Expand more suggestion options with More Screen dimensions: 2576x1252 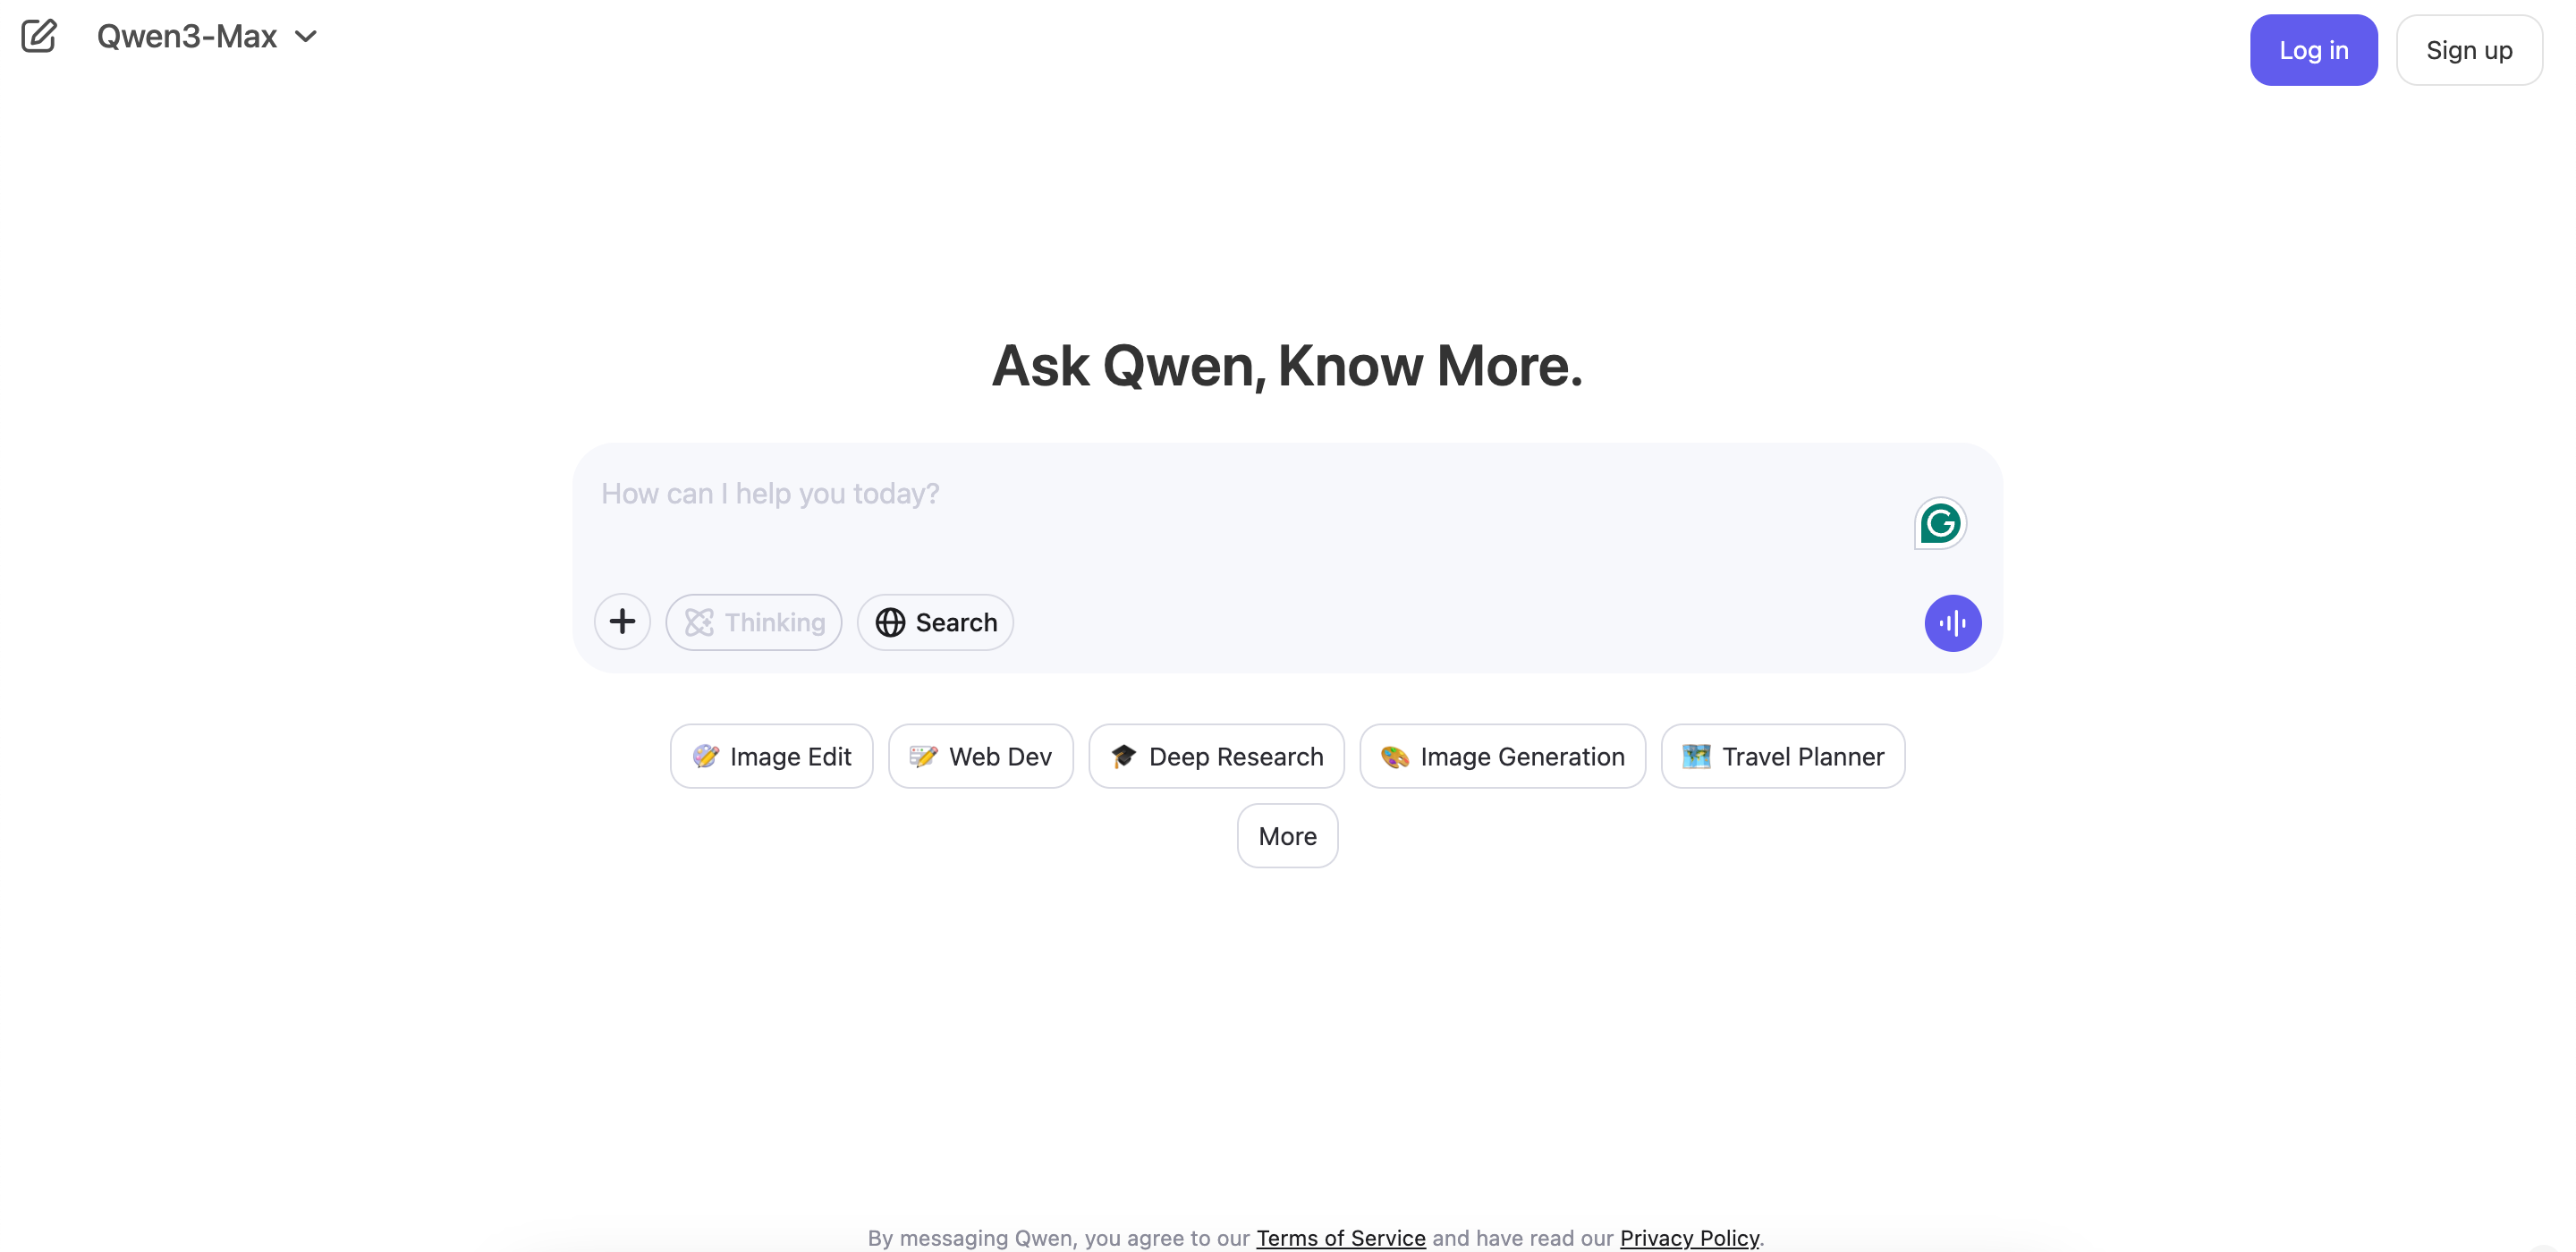pos(1286,835)
